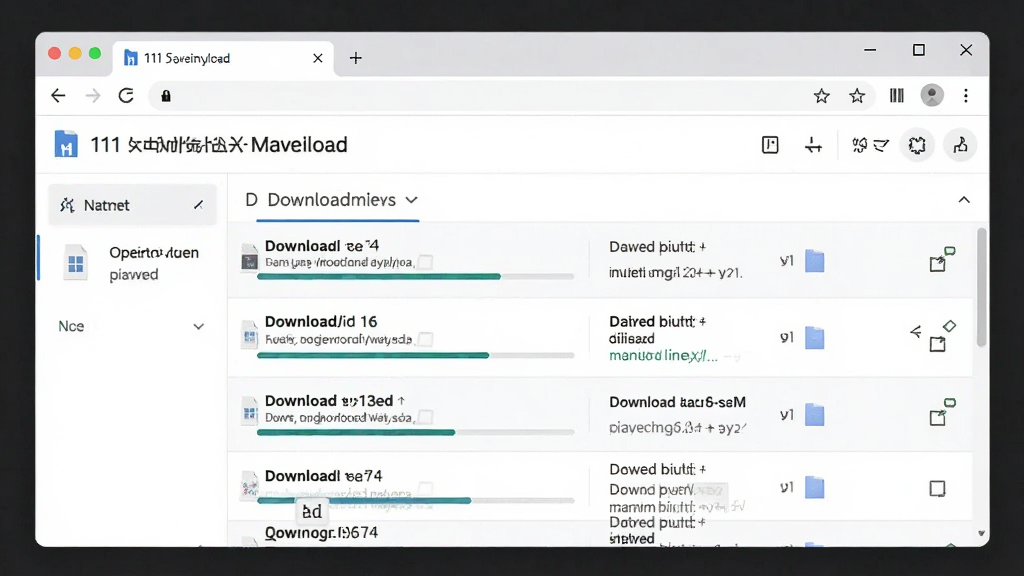Tick the checkbox under the Download/id 16 title
The height and width of the screenshot is (576, 1024).
coord(425,339)
